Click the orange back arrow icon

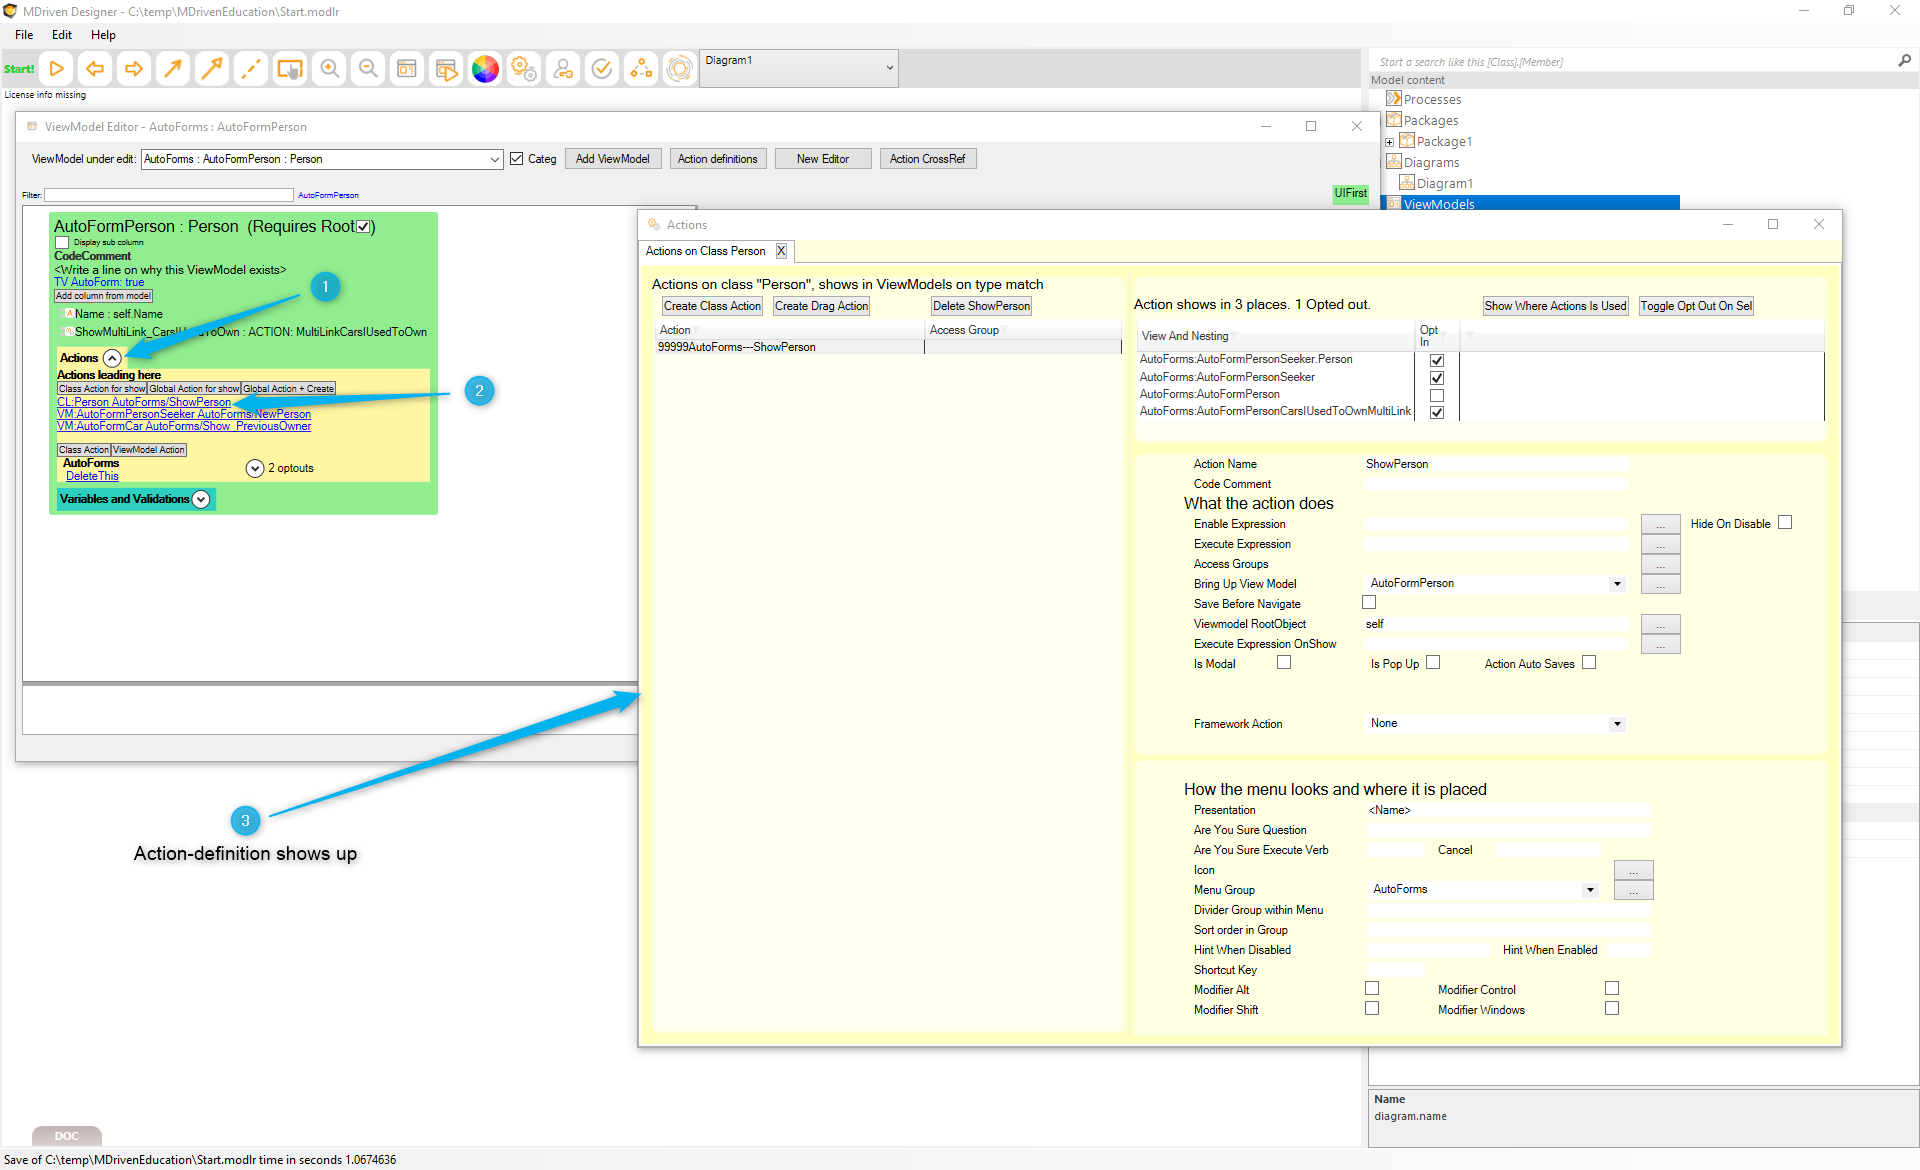95,69
